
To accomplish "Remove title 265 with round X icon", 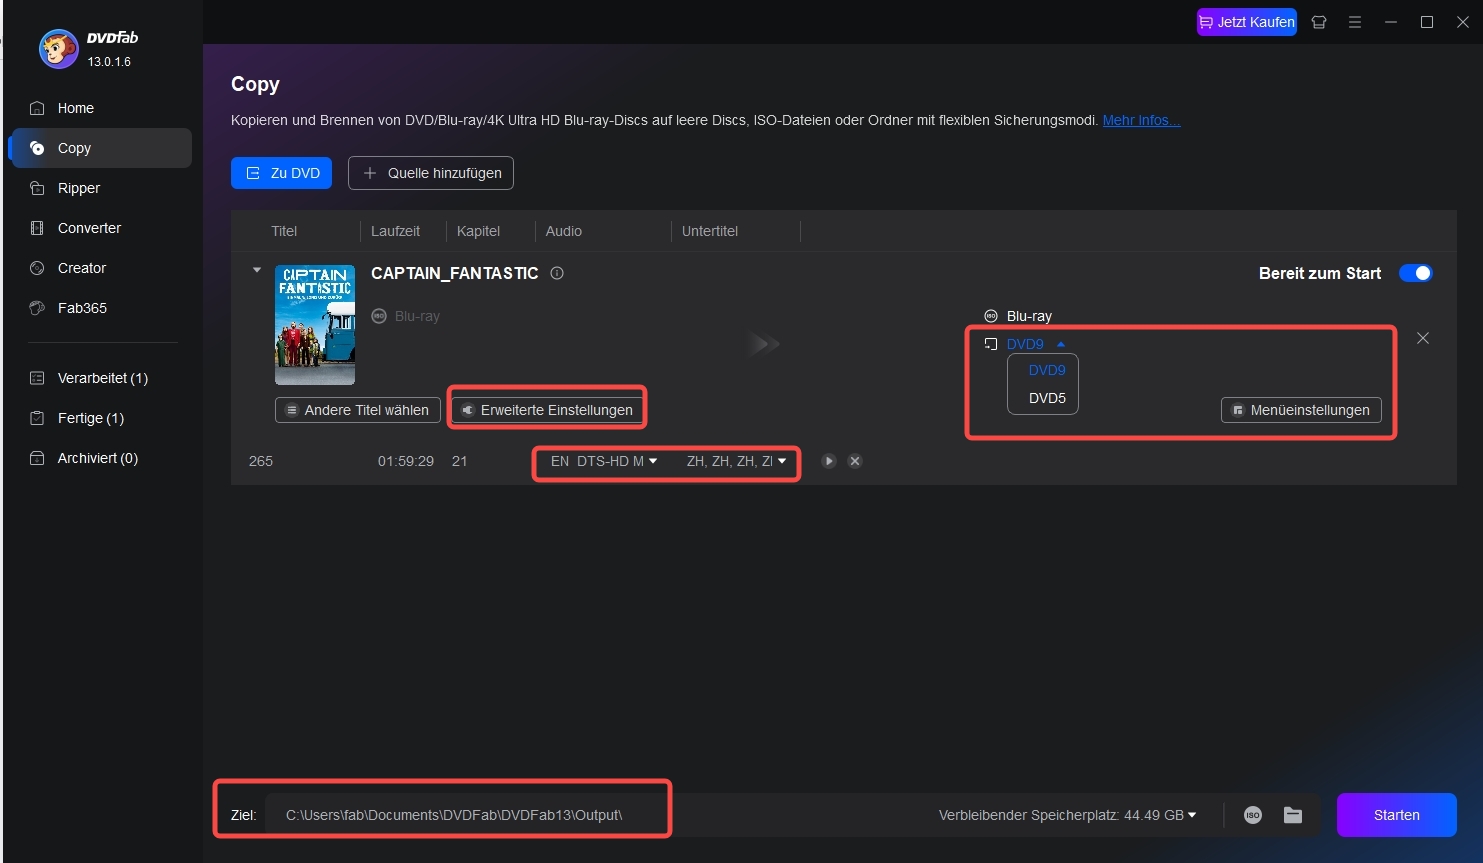I will click(x=855, y=461).
